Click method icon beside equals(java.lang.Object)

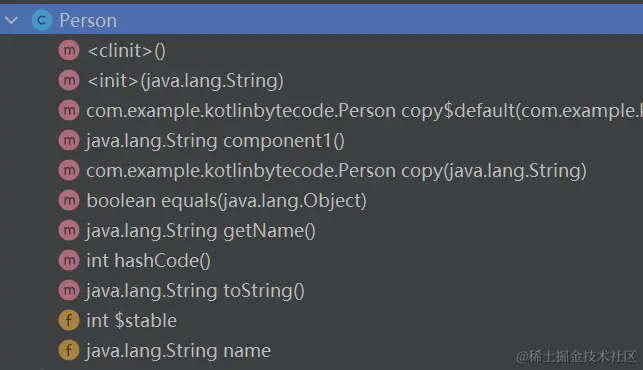point(69,201)
